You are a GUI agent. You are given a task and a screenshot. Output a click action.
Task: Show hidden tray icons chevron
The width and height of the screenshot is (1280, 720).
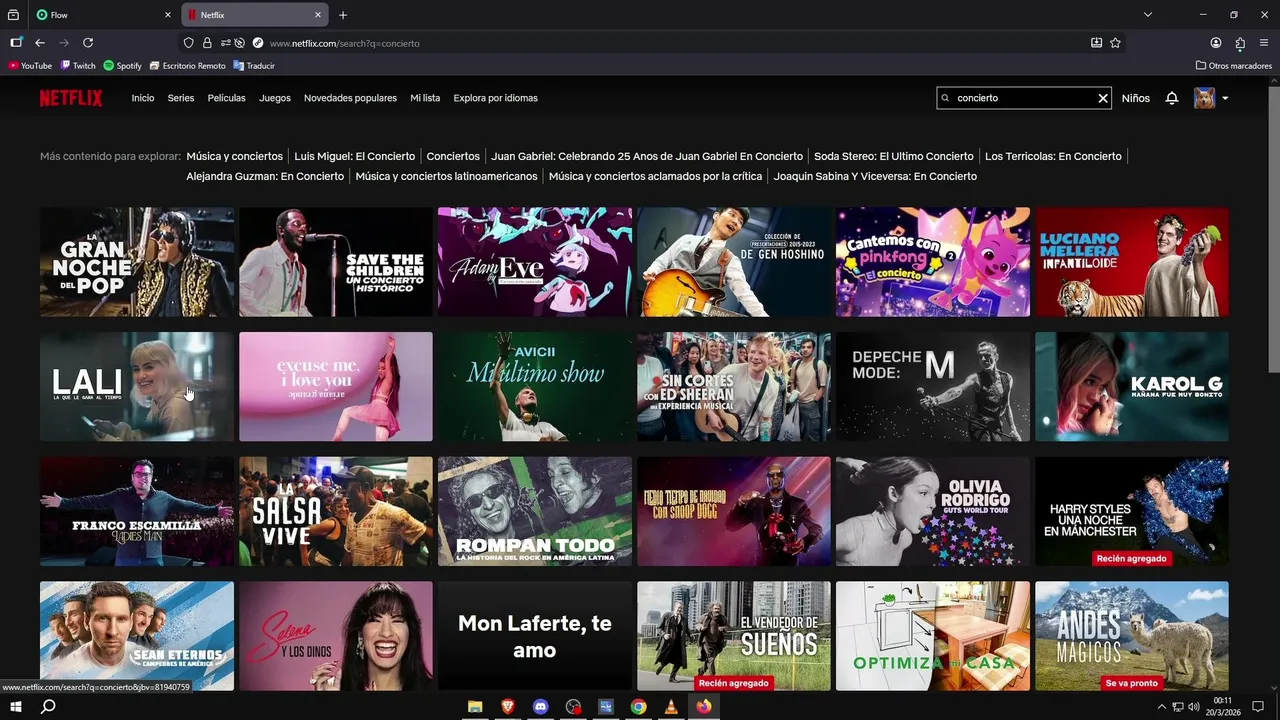1161,707
